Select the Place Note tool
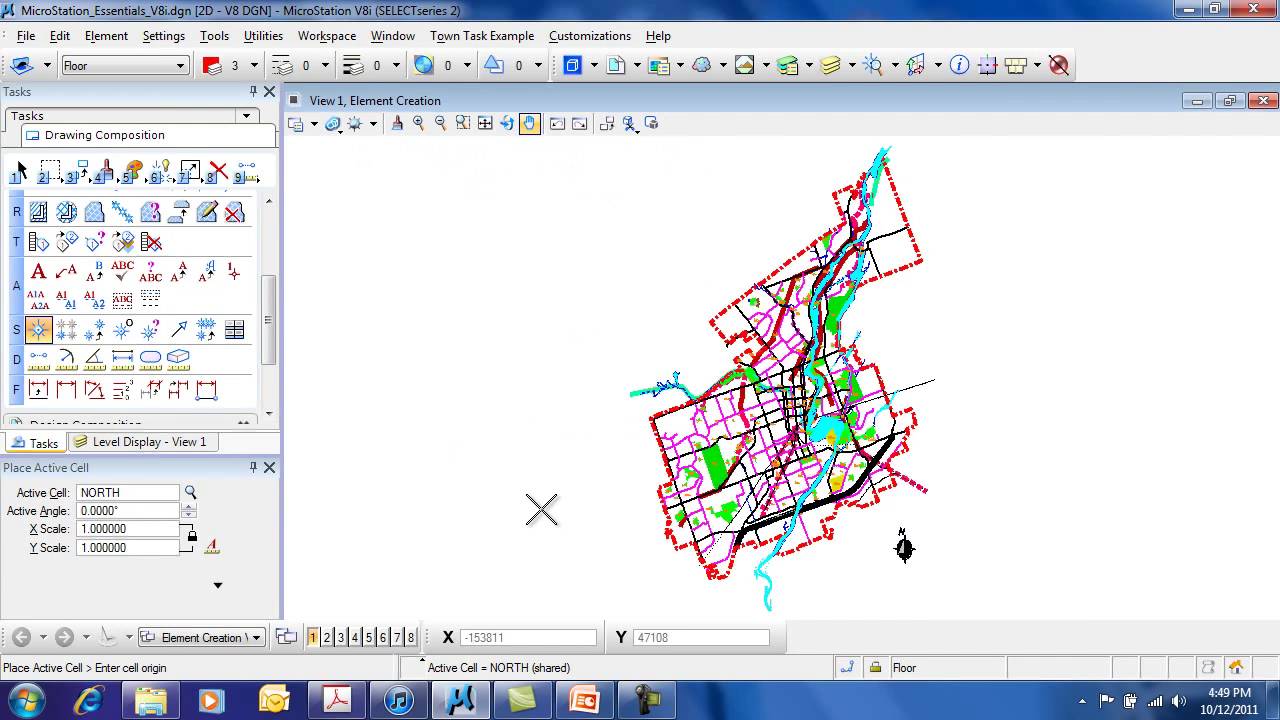 pos(67,271)
